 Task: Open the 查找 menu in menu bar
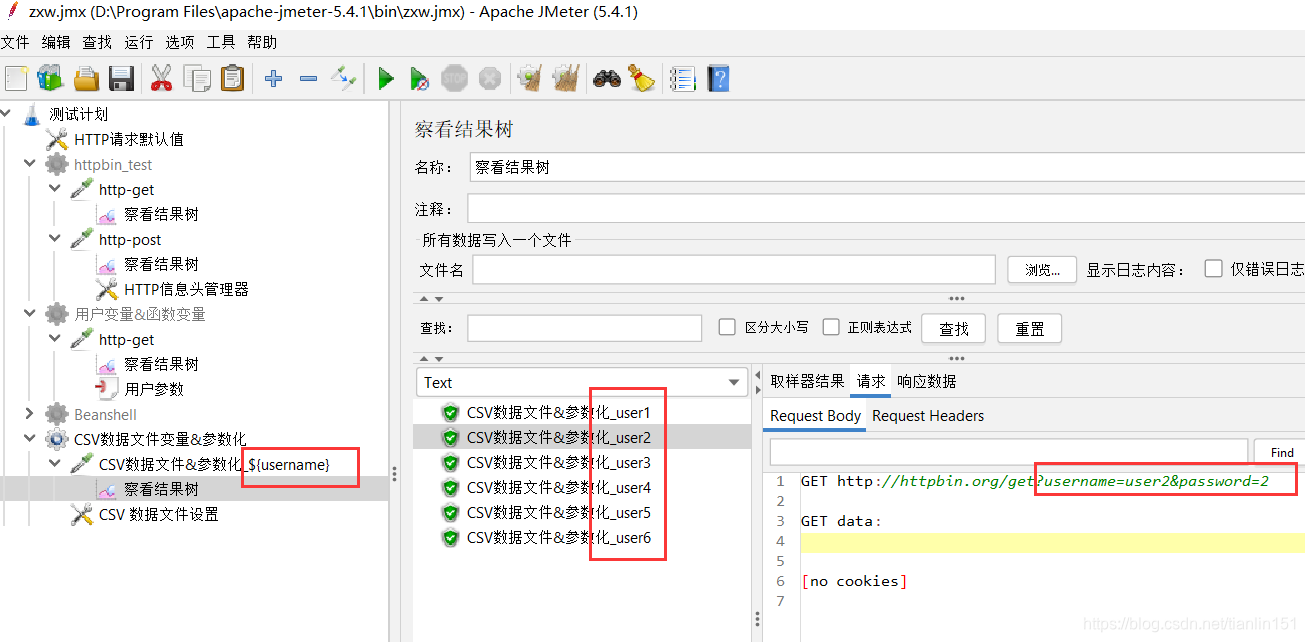coord(97,42)
